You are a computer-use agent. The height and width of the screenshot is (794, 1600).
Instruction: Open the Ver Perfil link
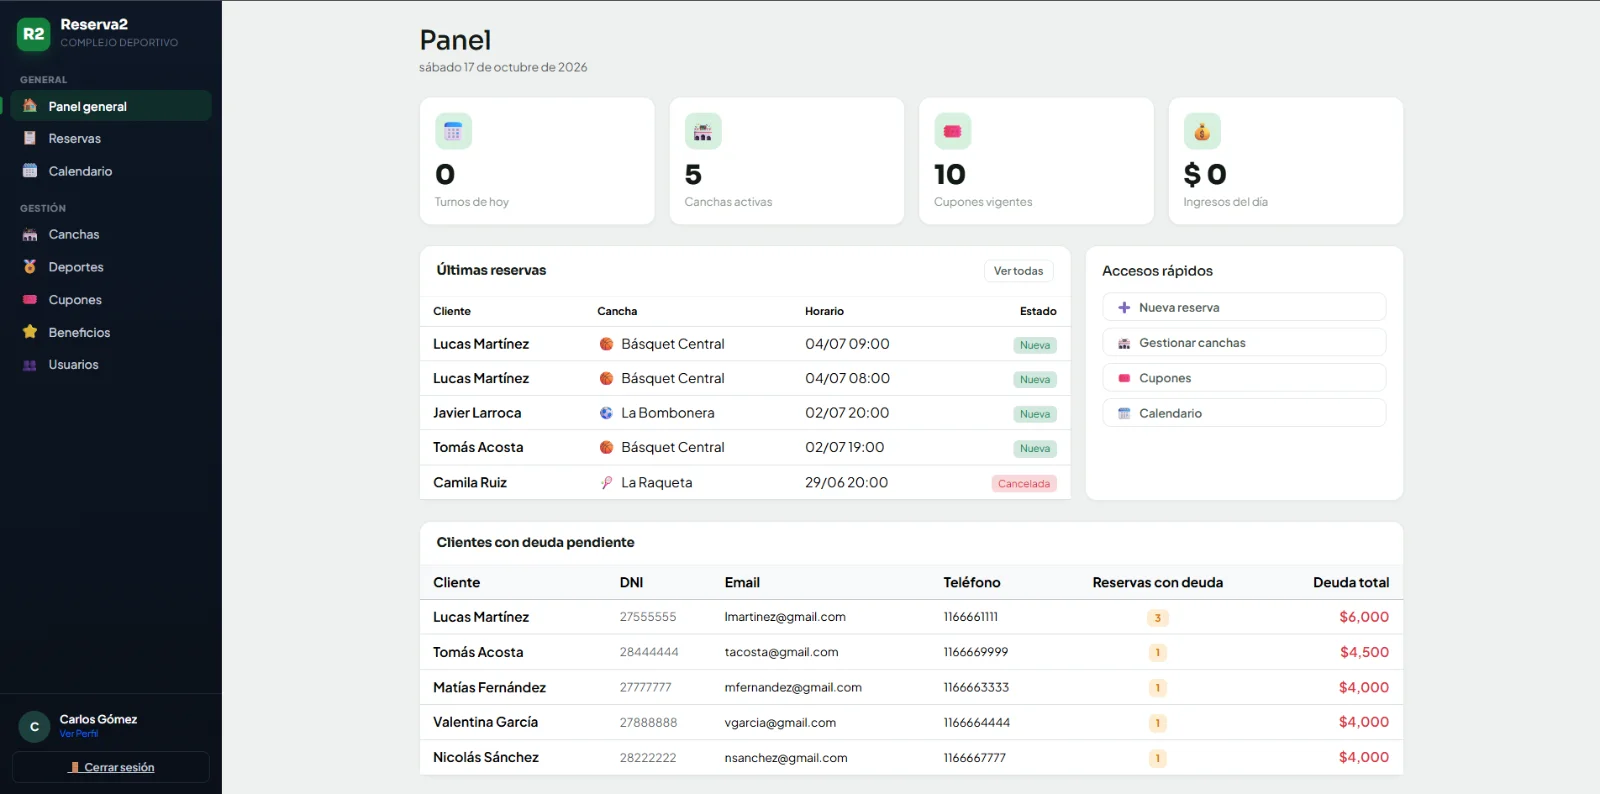click(x=79, y=734)
